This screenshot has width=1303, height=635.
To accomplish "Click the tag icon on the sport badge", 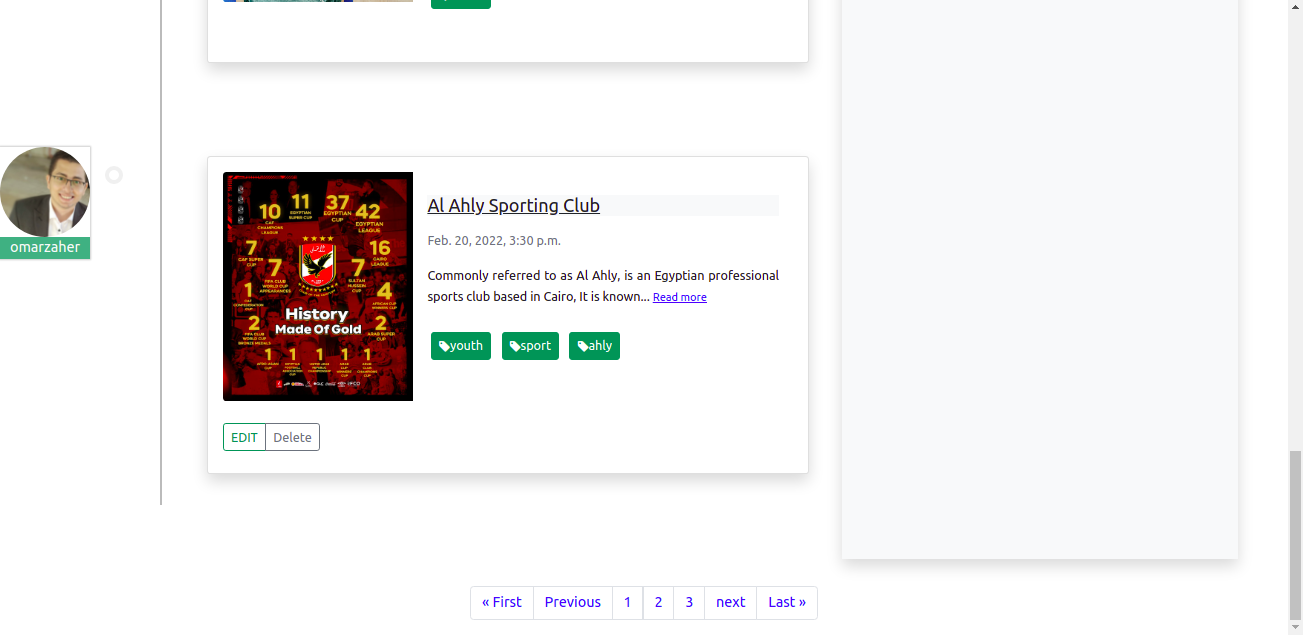I will (x=515, y=346).
